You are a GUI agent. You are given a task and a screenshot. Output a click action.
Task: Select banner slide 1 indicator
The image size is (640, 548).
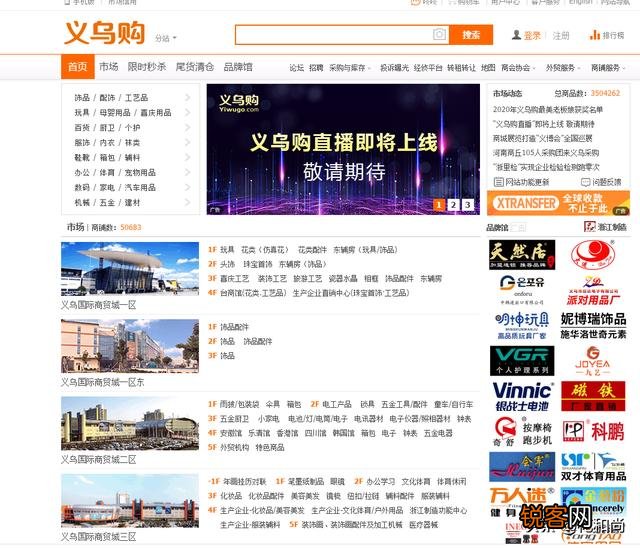coord(439,204)
